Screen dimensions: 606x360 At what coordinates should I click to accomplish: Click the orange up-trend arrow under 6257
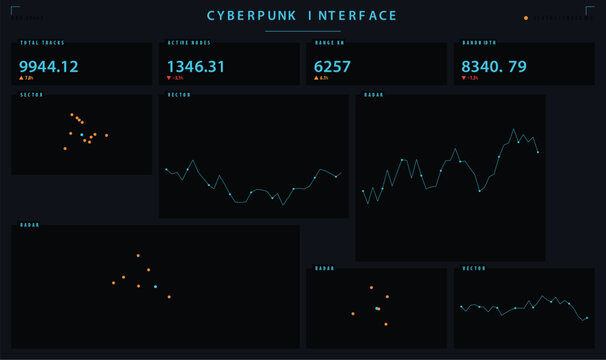pos(316,78)
